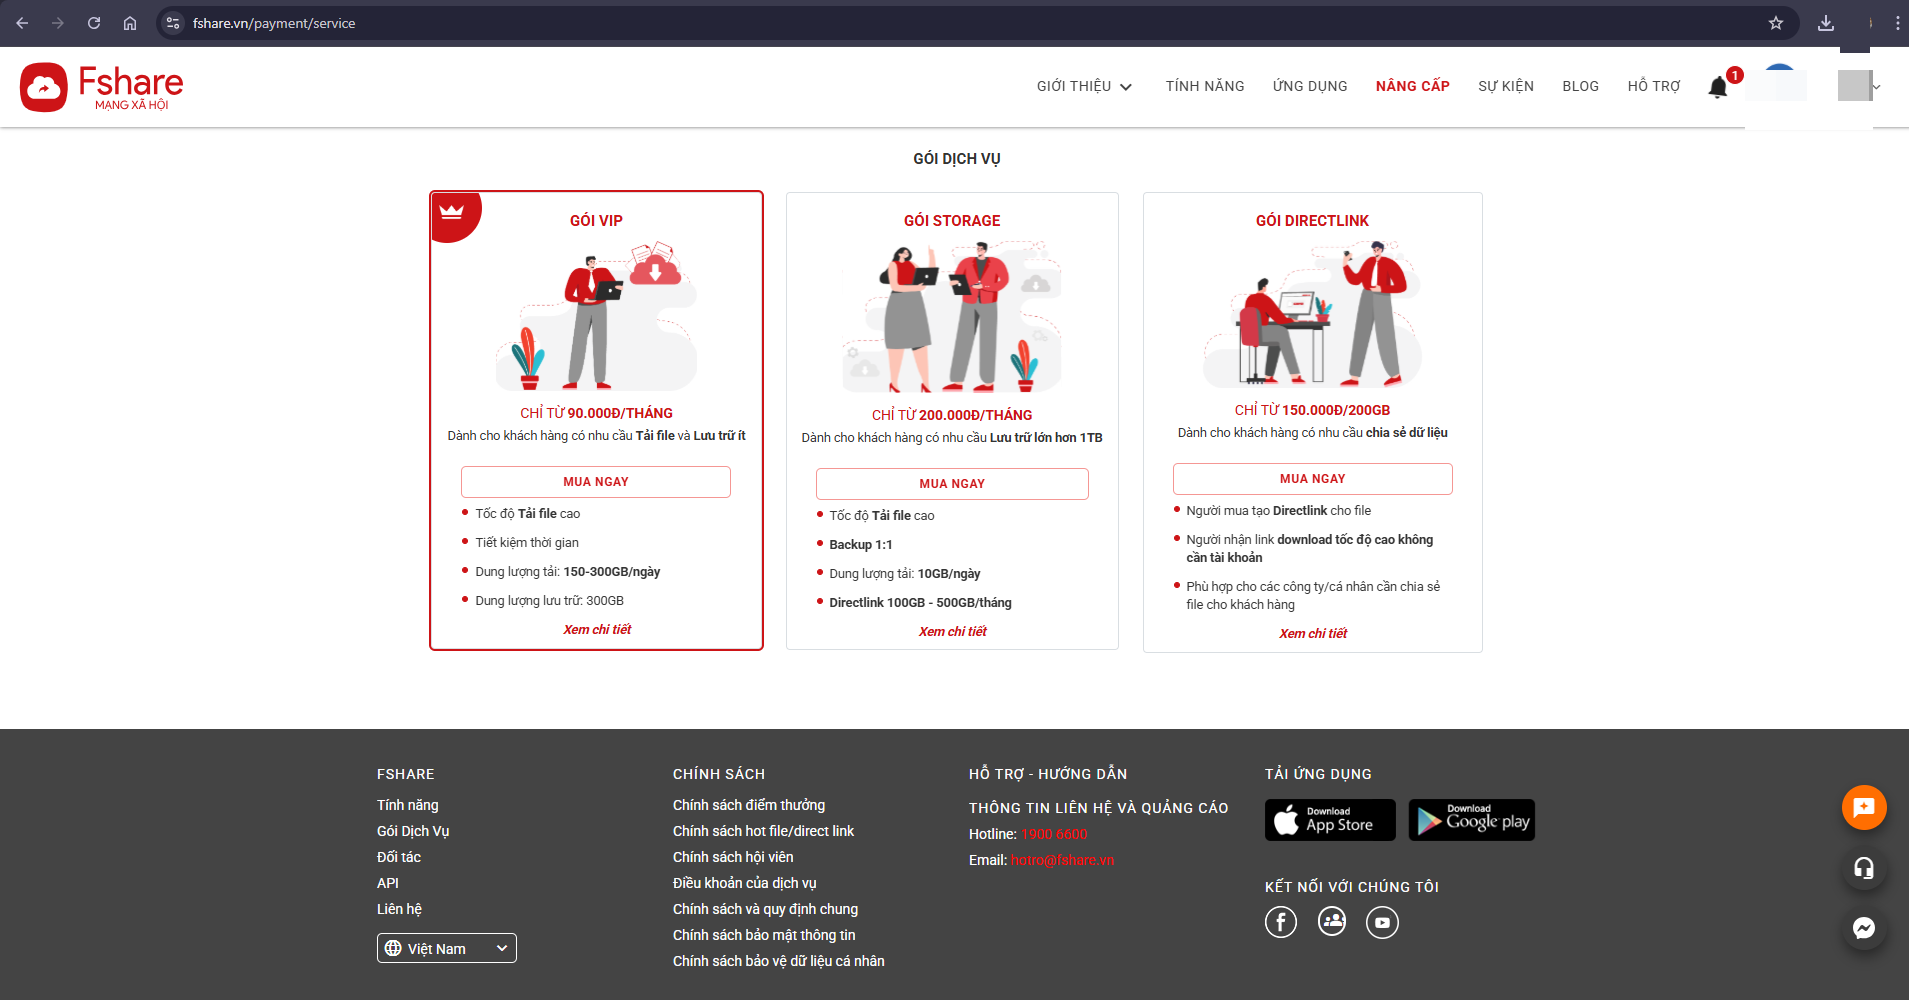Click the notification bell icon
The width and height of the screenshot is (1909, 1000).
point(1718,88)
